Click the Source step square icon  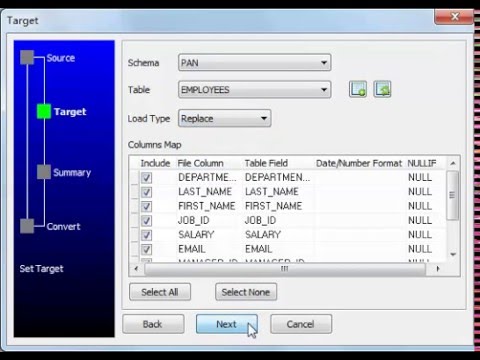[27, 57]
